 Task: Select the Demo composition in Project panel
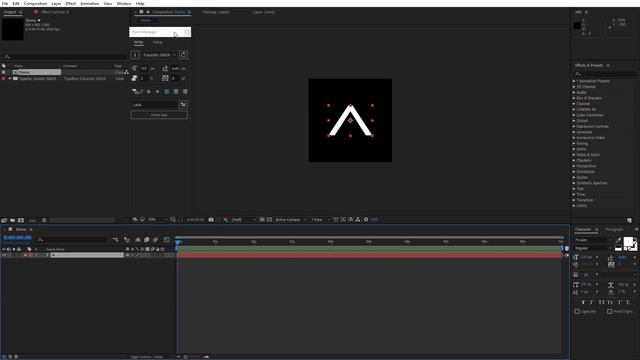(x=36, y=72)
